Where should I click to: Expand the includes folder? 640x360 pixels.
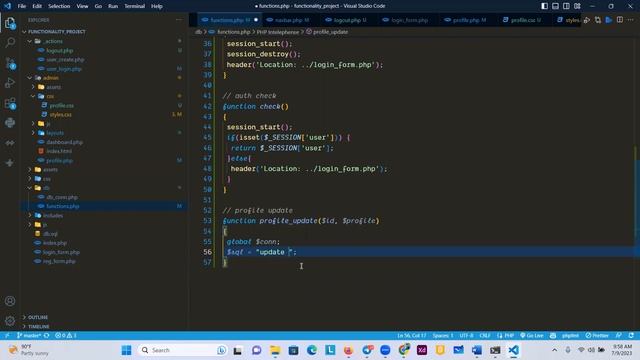click(53, 216)
